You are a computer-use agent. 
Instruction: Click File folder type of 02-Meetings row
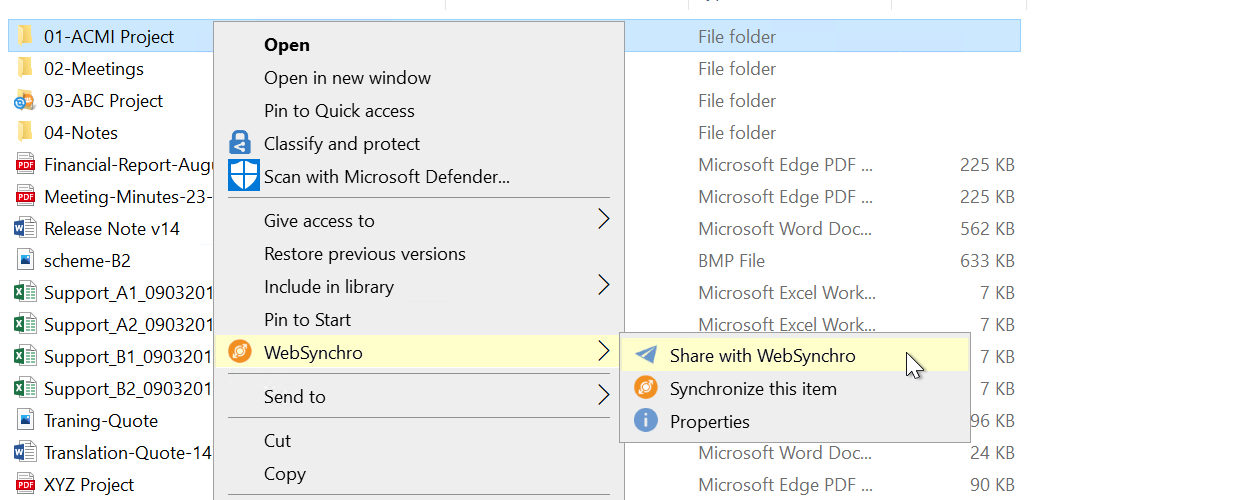[737, 68]
